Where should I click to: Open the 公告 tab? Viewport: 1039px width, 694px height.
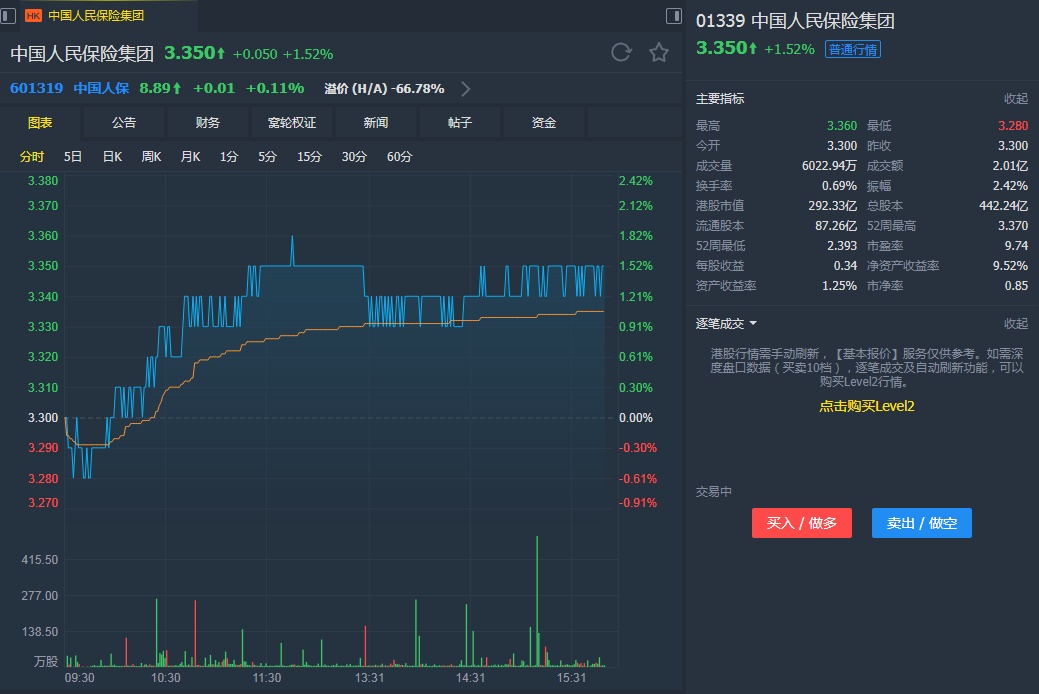(x=124, y=123)
